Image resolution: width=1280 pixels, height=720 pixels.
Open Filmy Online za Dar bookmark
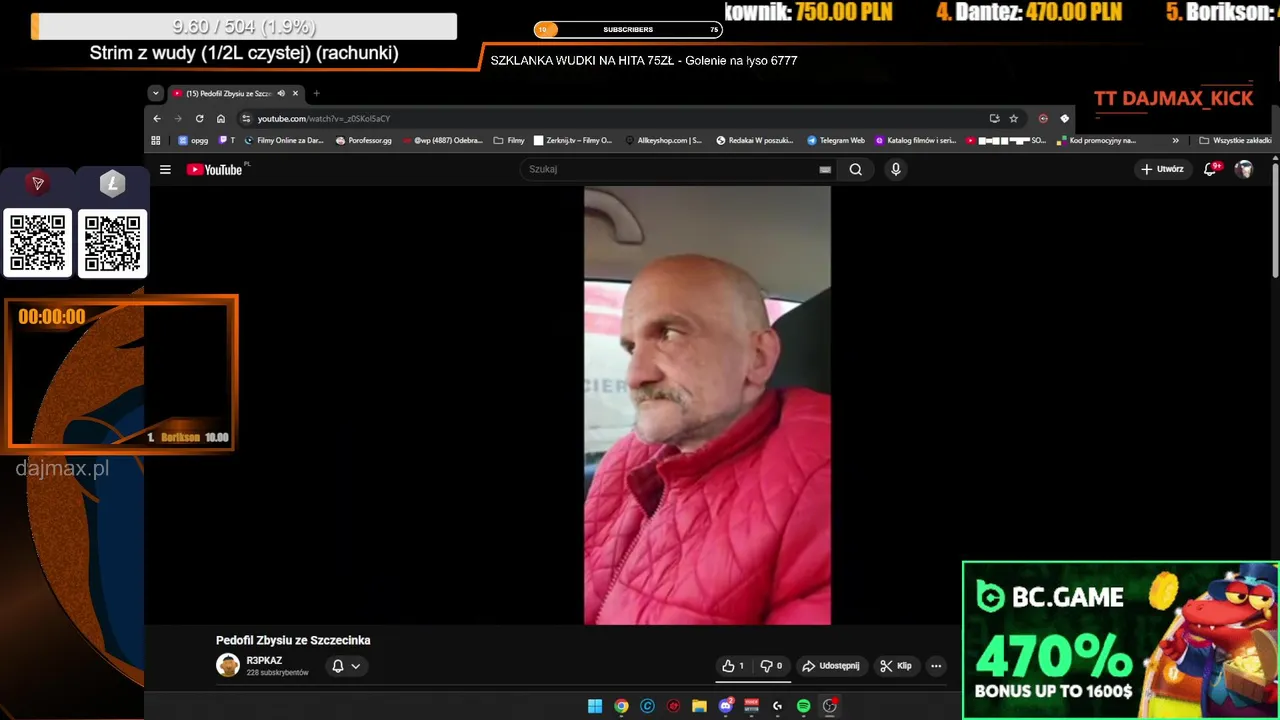tap(283, 141)
